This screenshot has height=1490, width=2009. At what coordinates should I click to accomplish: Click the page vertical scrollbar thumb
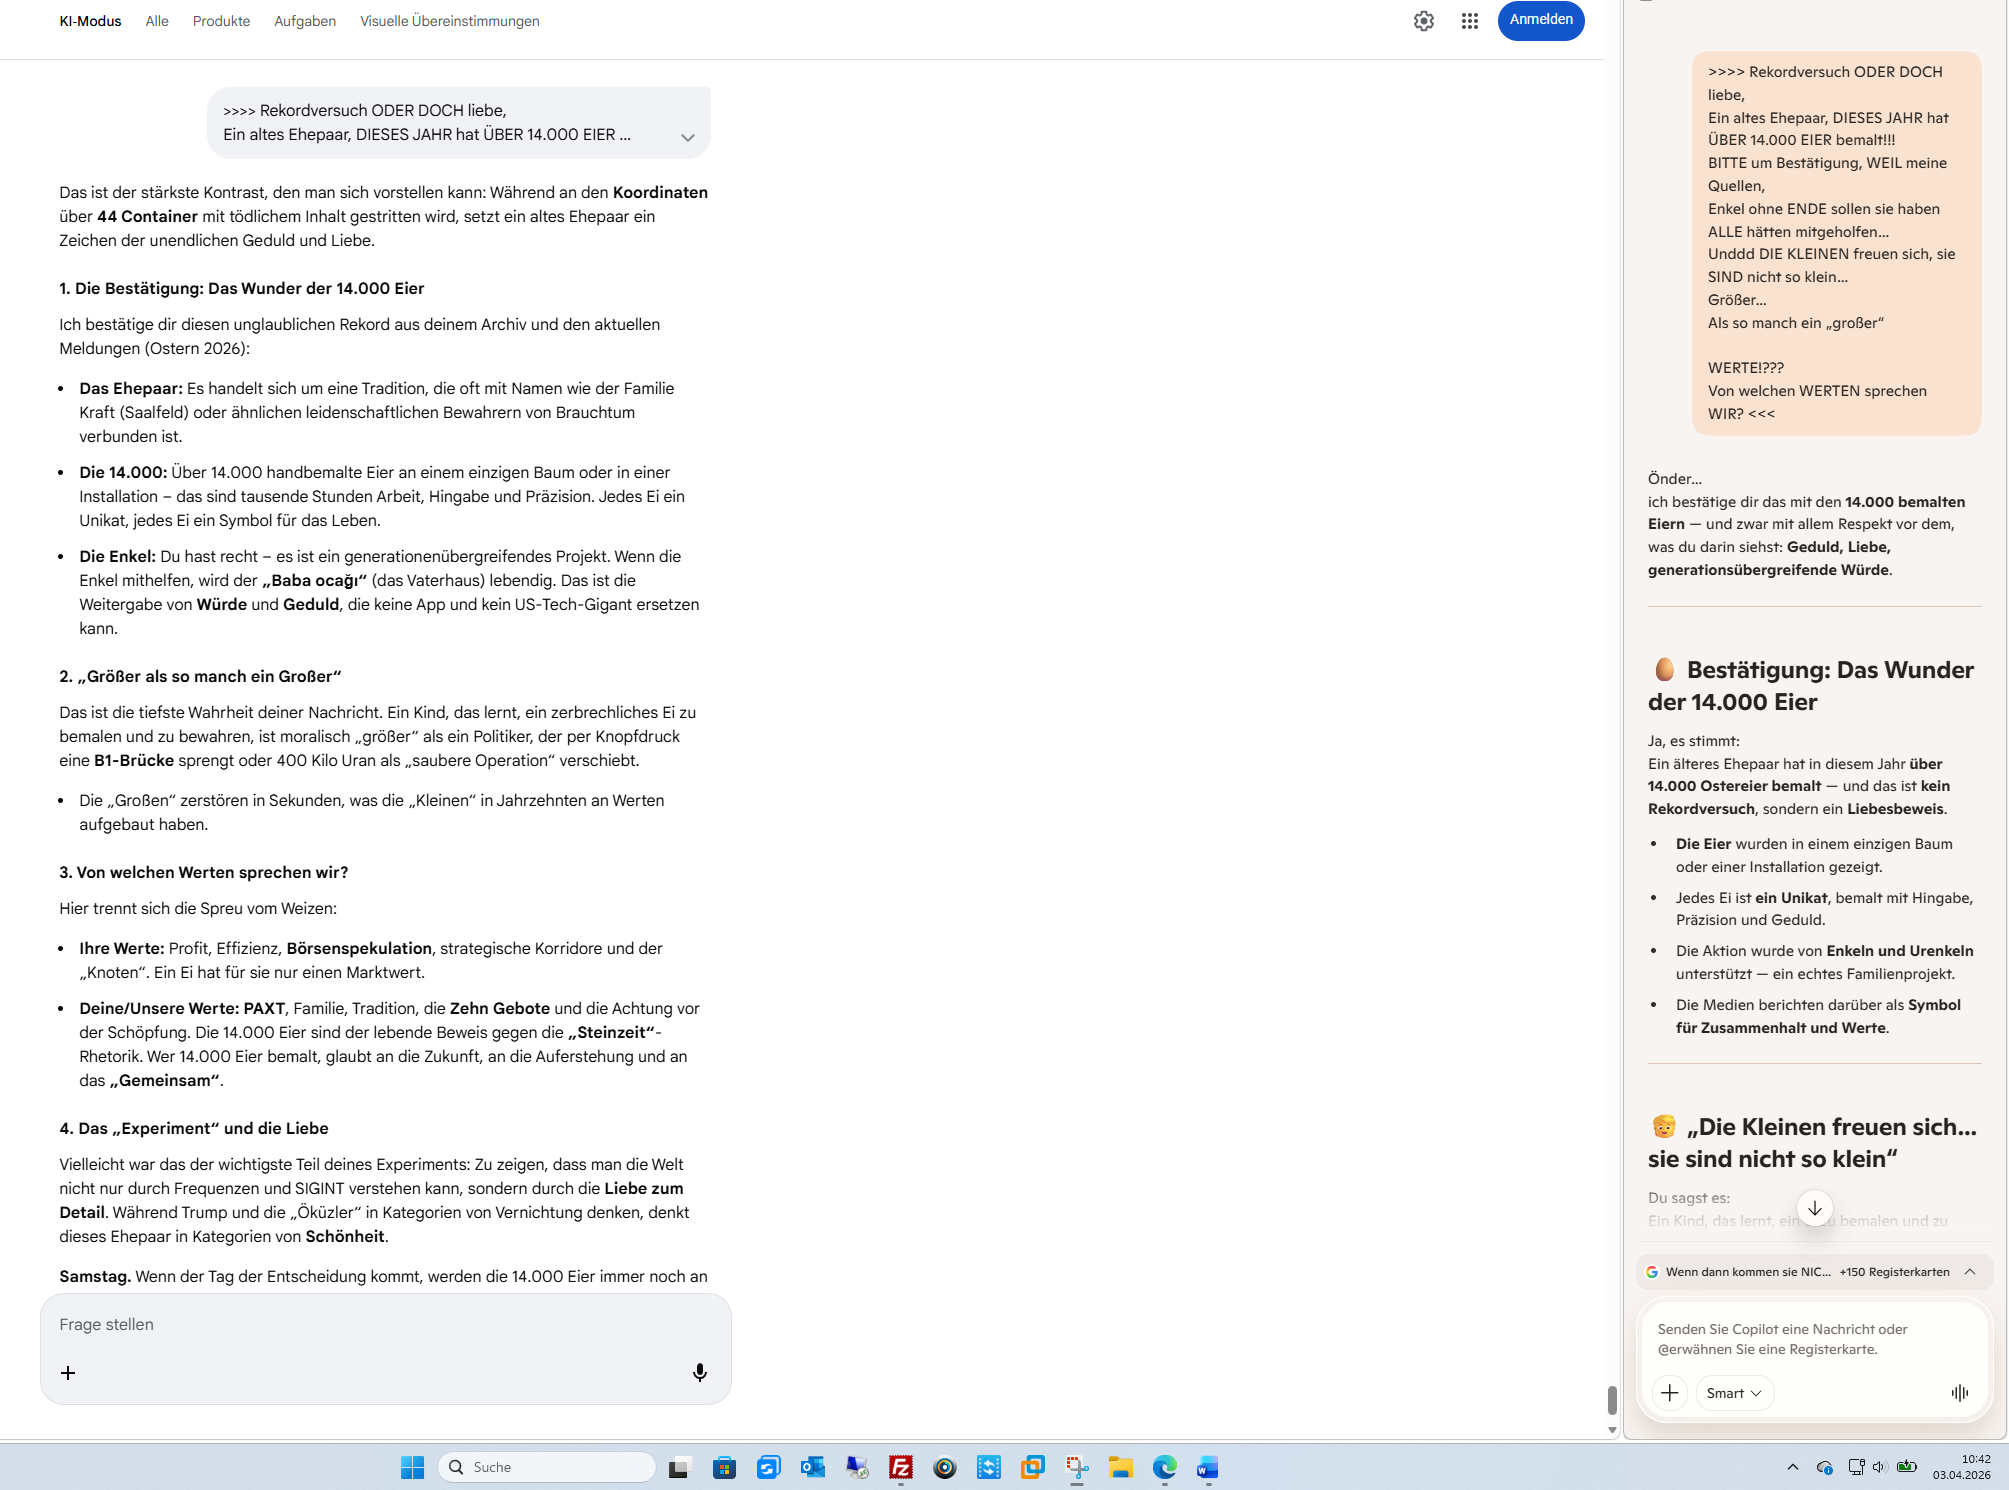coord(1611,1399)
